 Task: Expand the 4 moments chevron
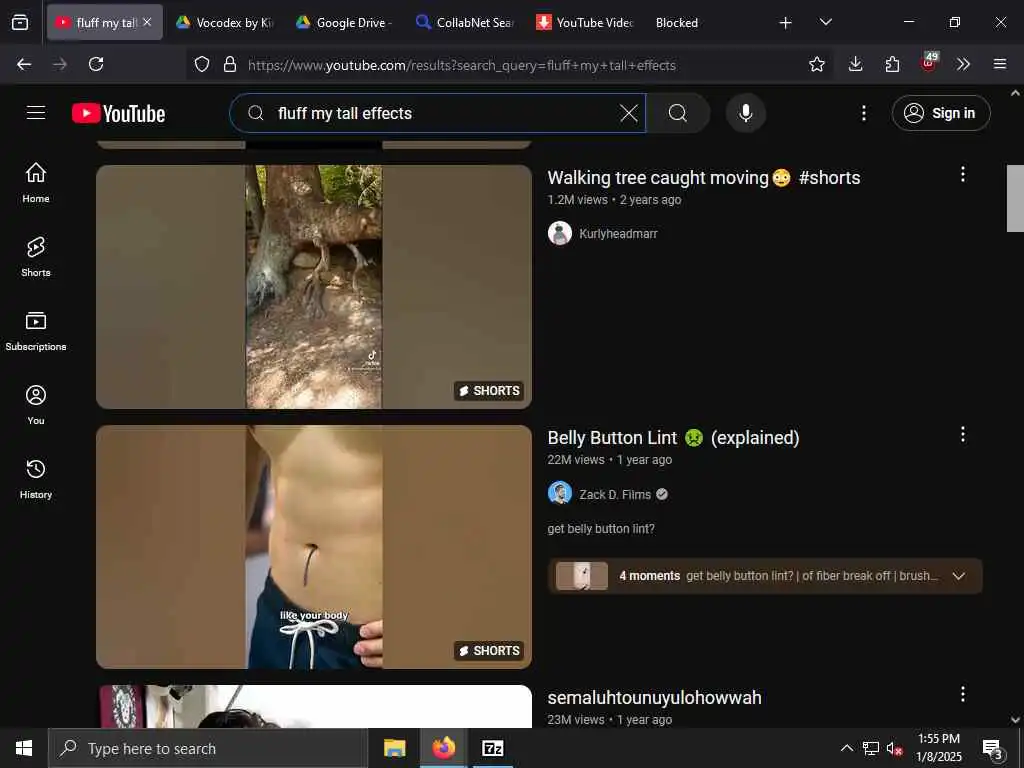point(959,576)
